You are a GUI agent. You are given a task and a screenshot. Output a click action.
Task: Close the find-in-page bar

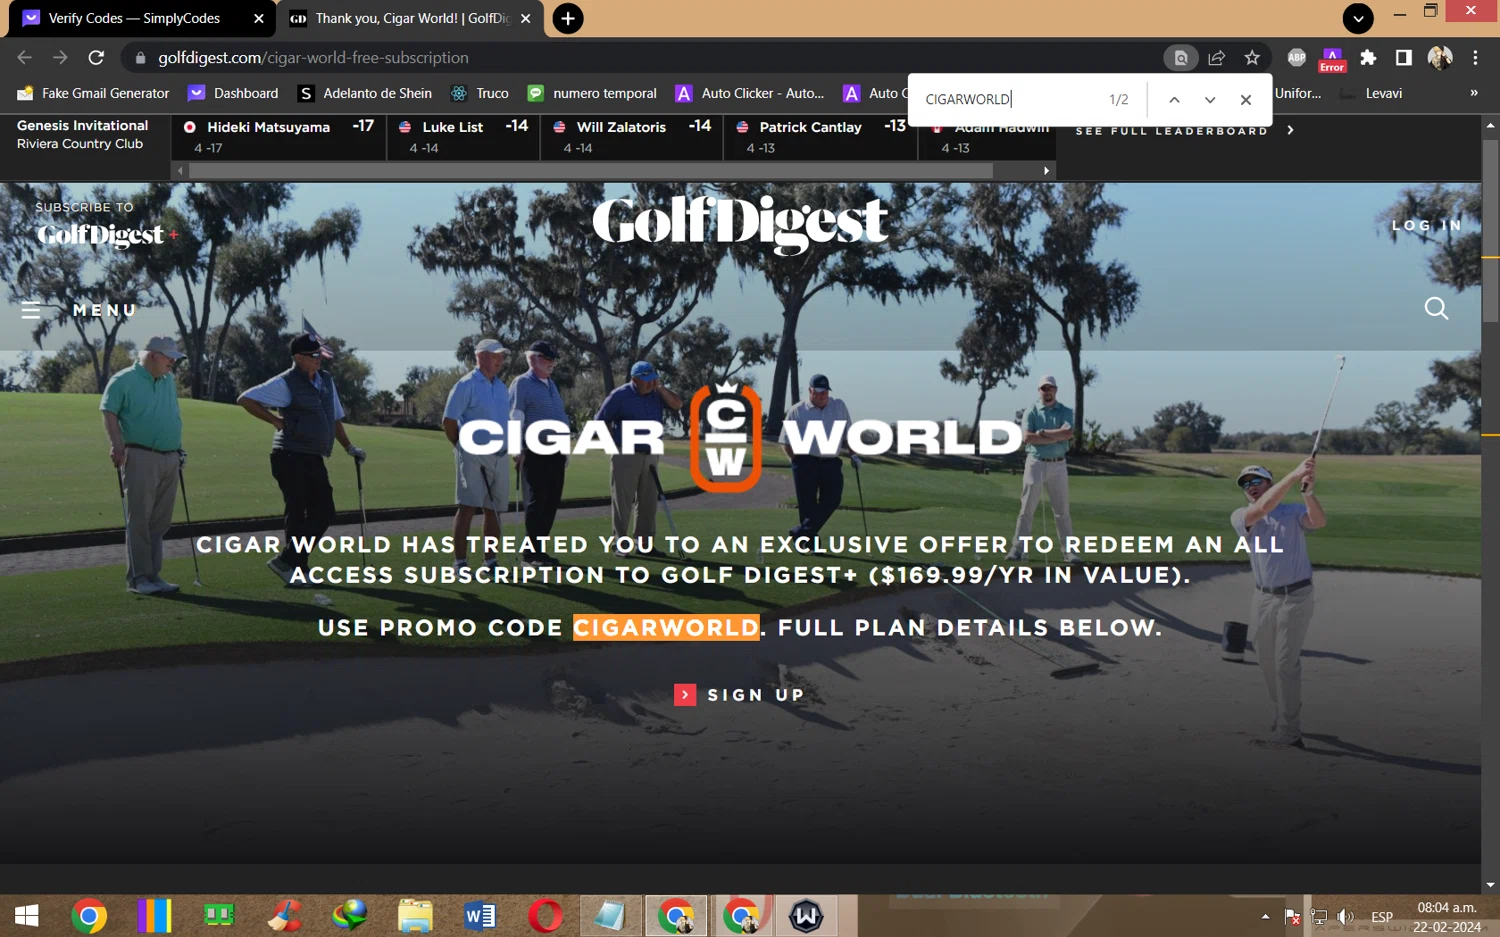1246,99
